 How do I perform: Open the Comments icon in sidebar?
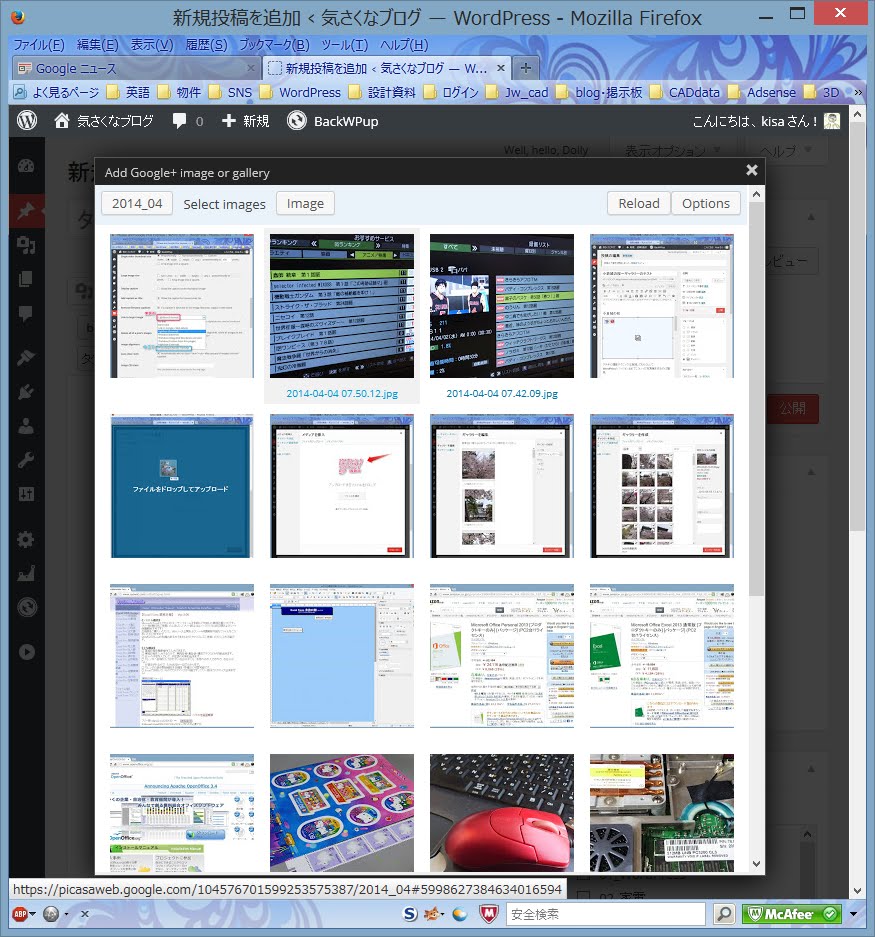(x=26, y=313)
